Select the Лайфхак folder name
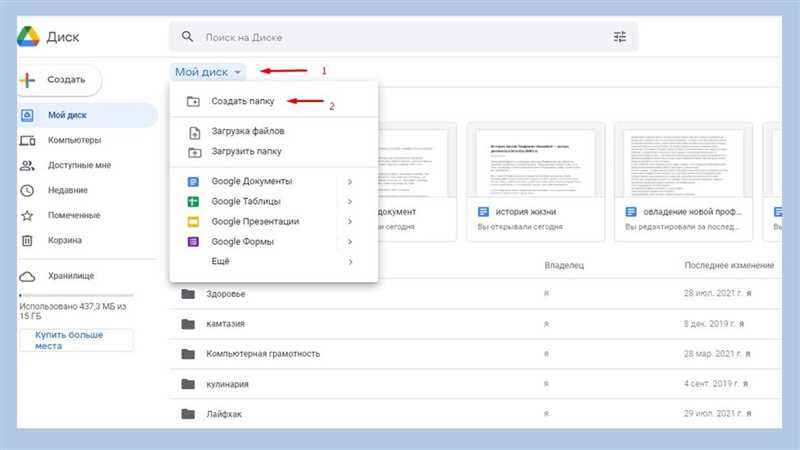This screenshot has height=450, width=800. pyautogui.click(x=224, y=414)
